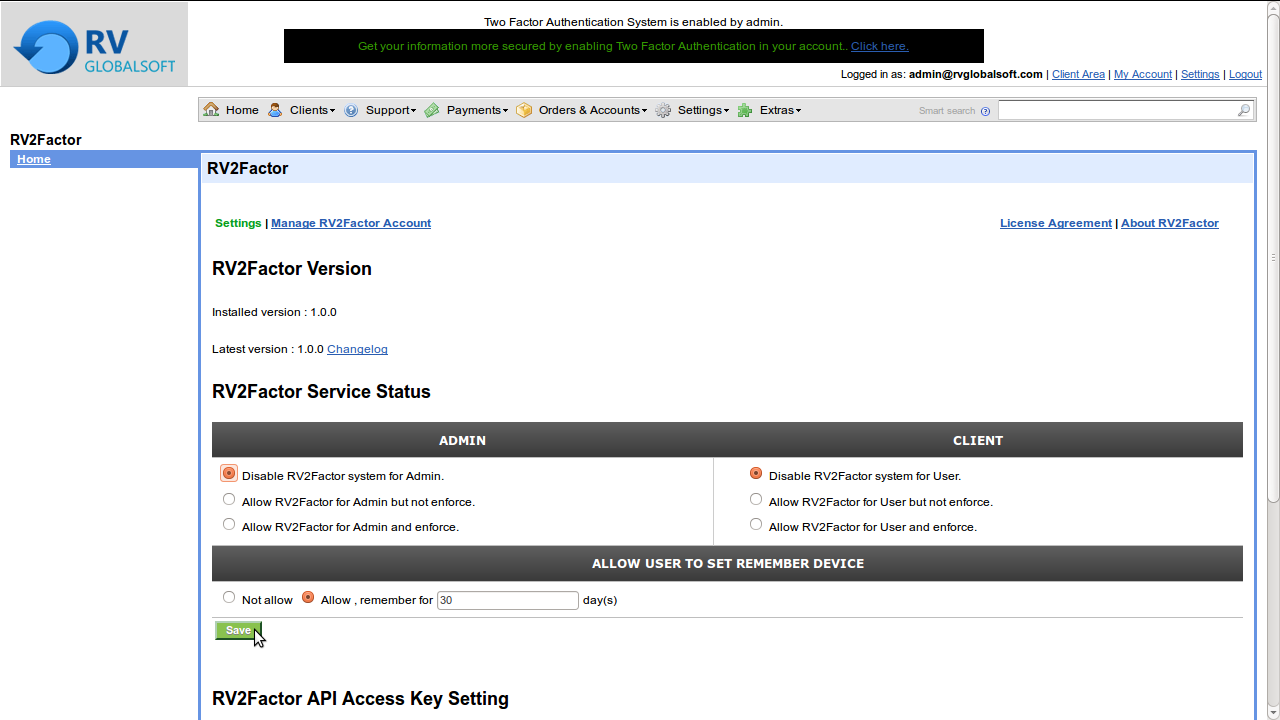Click the Logout link
The image size is (1280, 720).
[1245, 74]
